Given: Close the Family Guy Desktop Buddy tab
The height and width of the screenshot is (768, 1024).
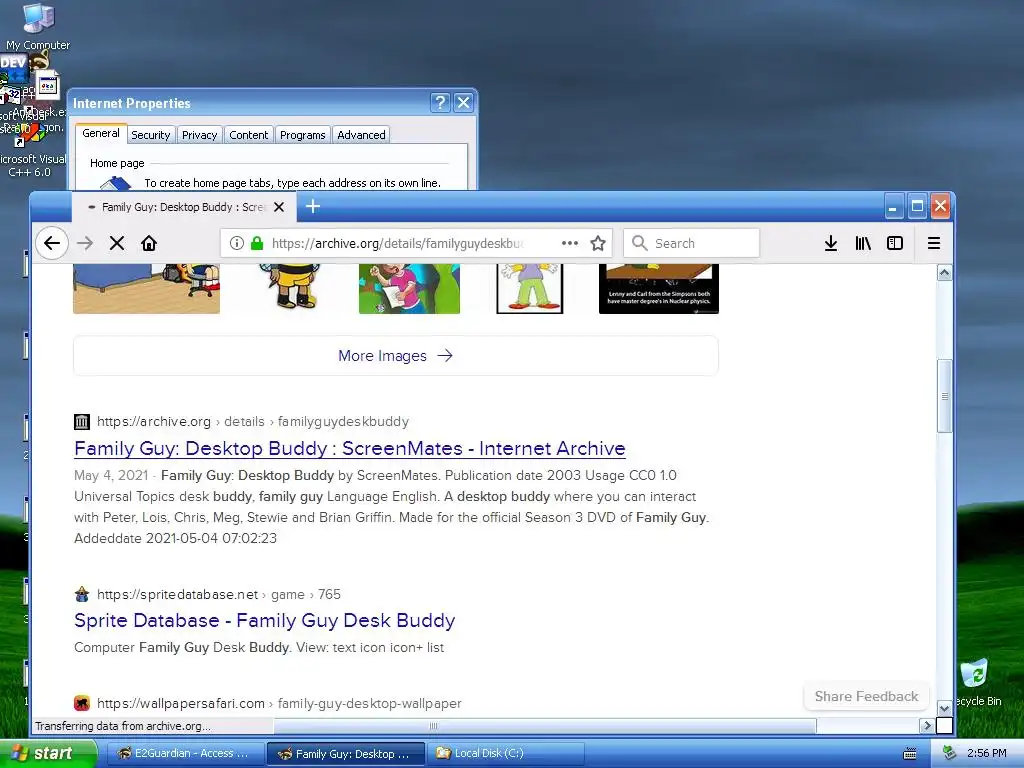Looking at the screenshot, I should pos(279,207).
